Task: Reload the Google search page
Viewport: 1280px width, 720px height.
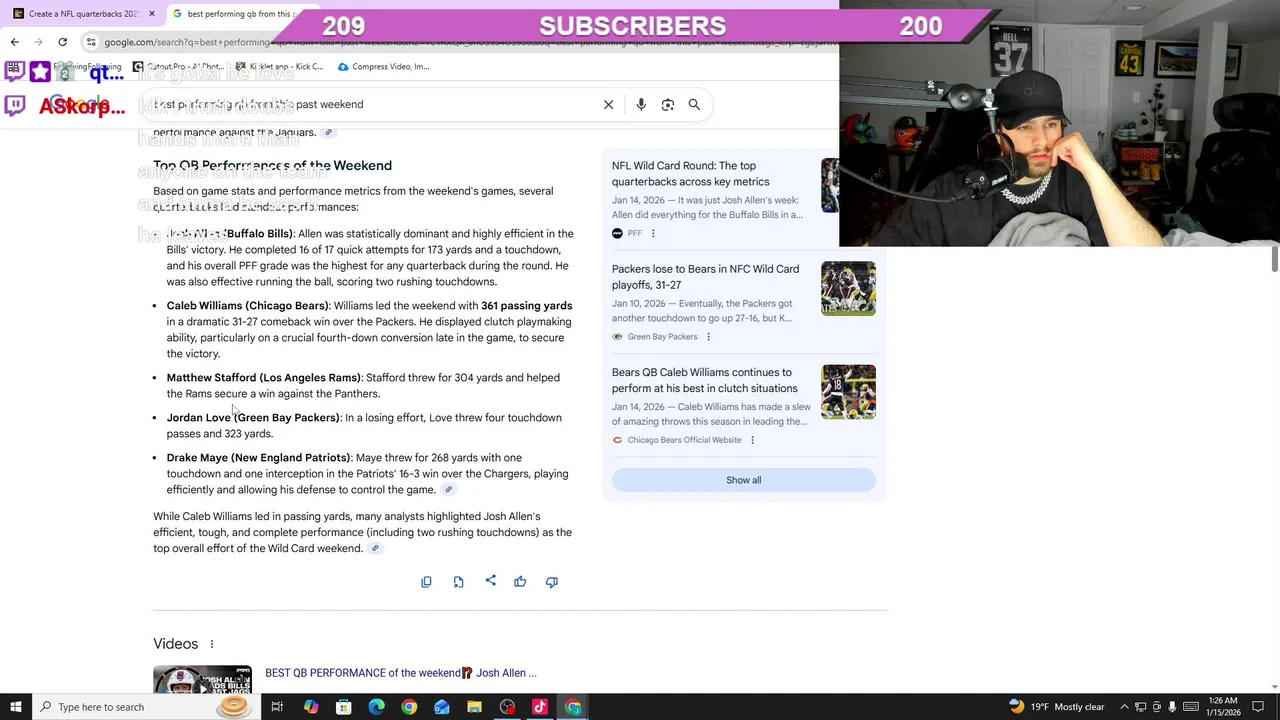Action: (x=62, y=42)
